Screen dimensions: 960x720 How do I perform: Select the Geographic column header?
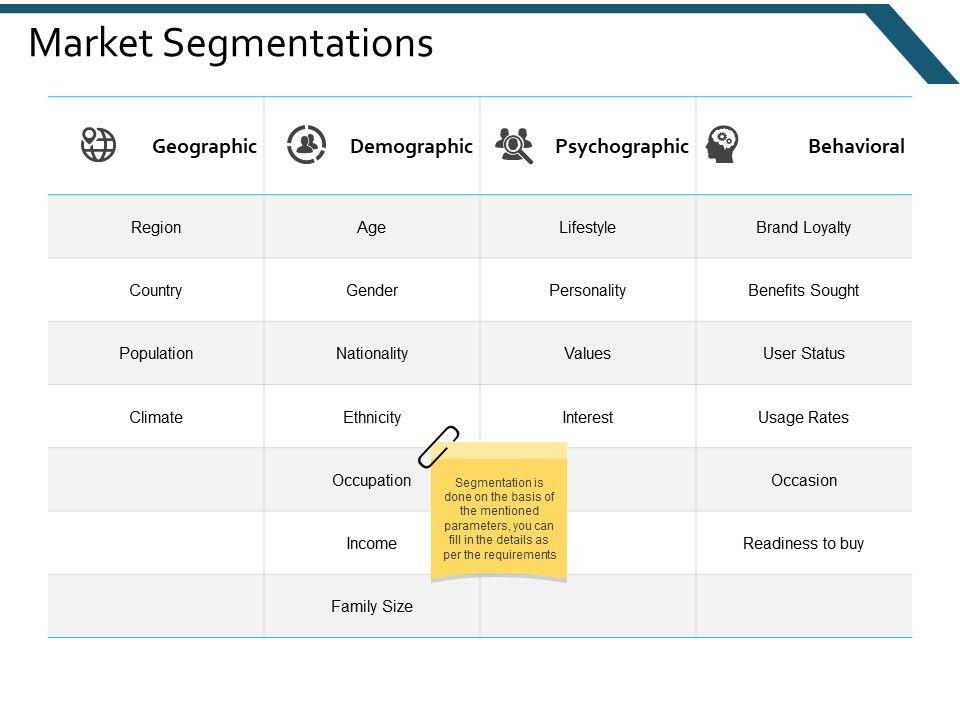[x=204, y=146]
